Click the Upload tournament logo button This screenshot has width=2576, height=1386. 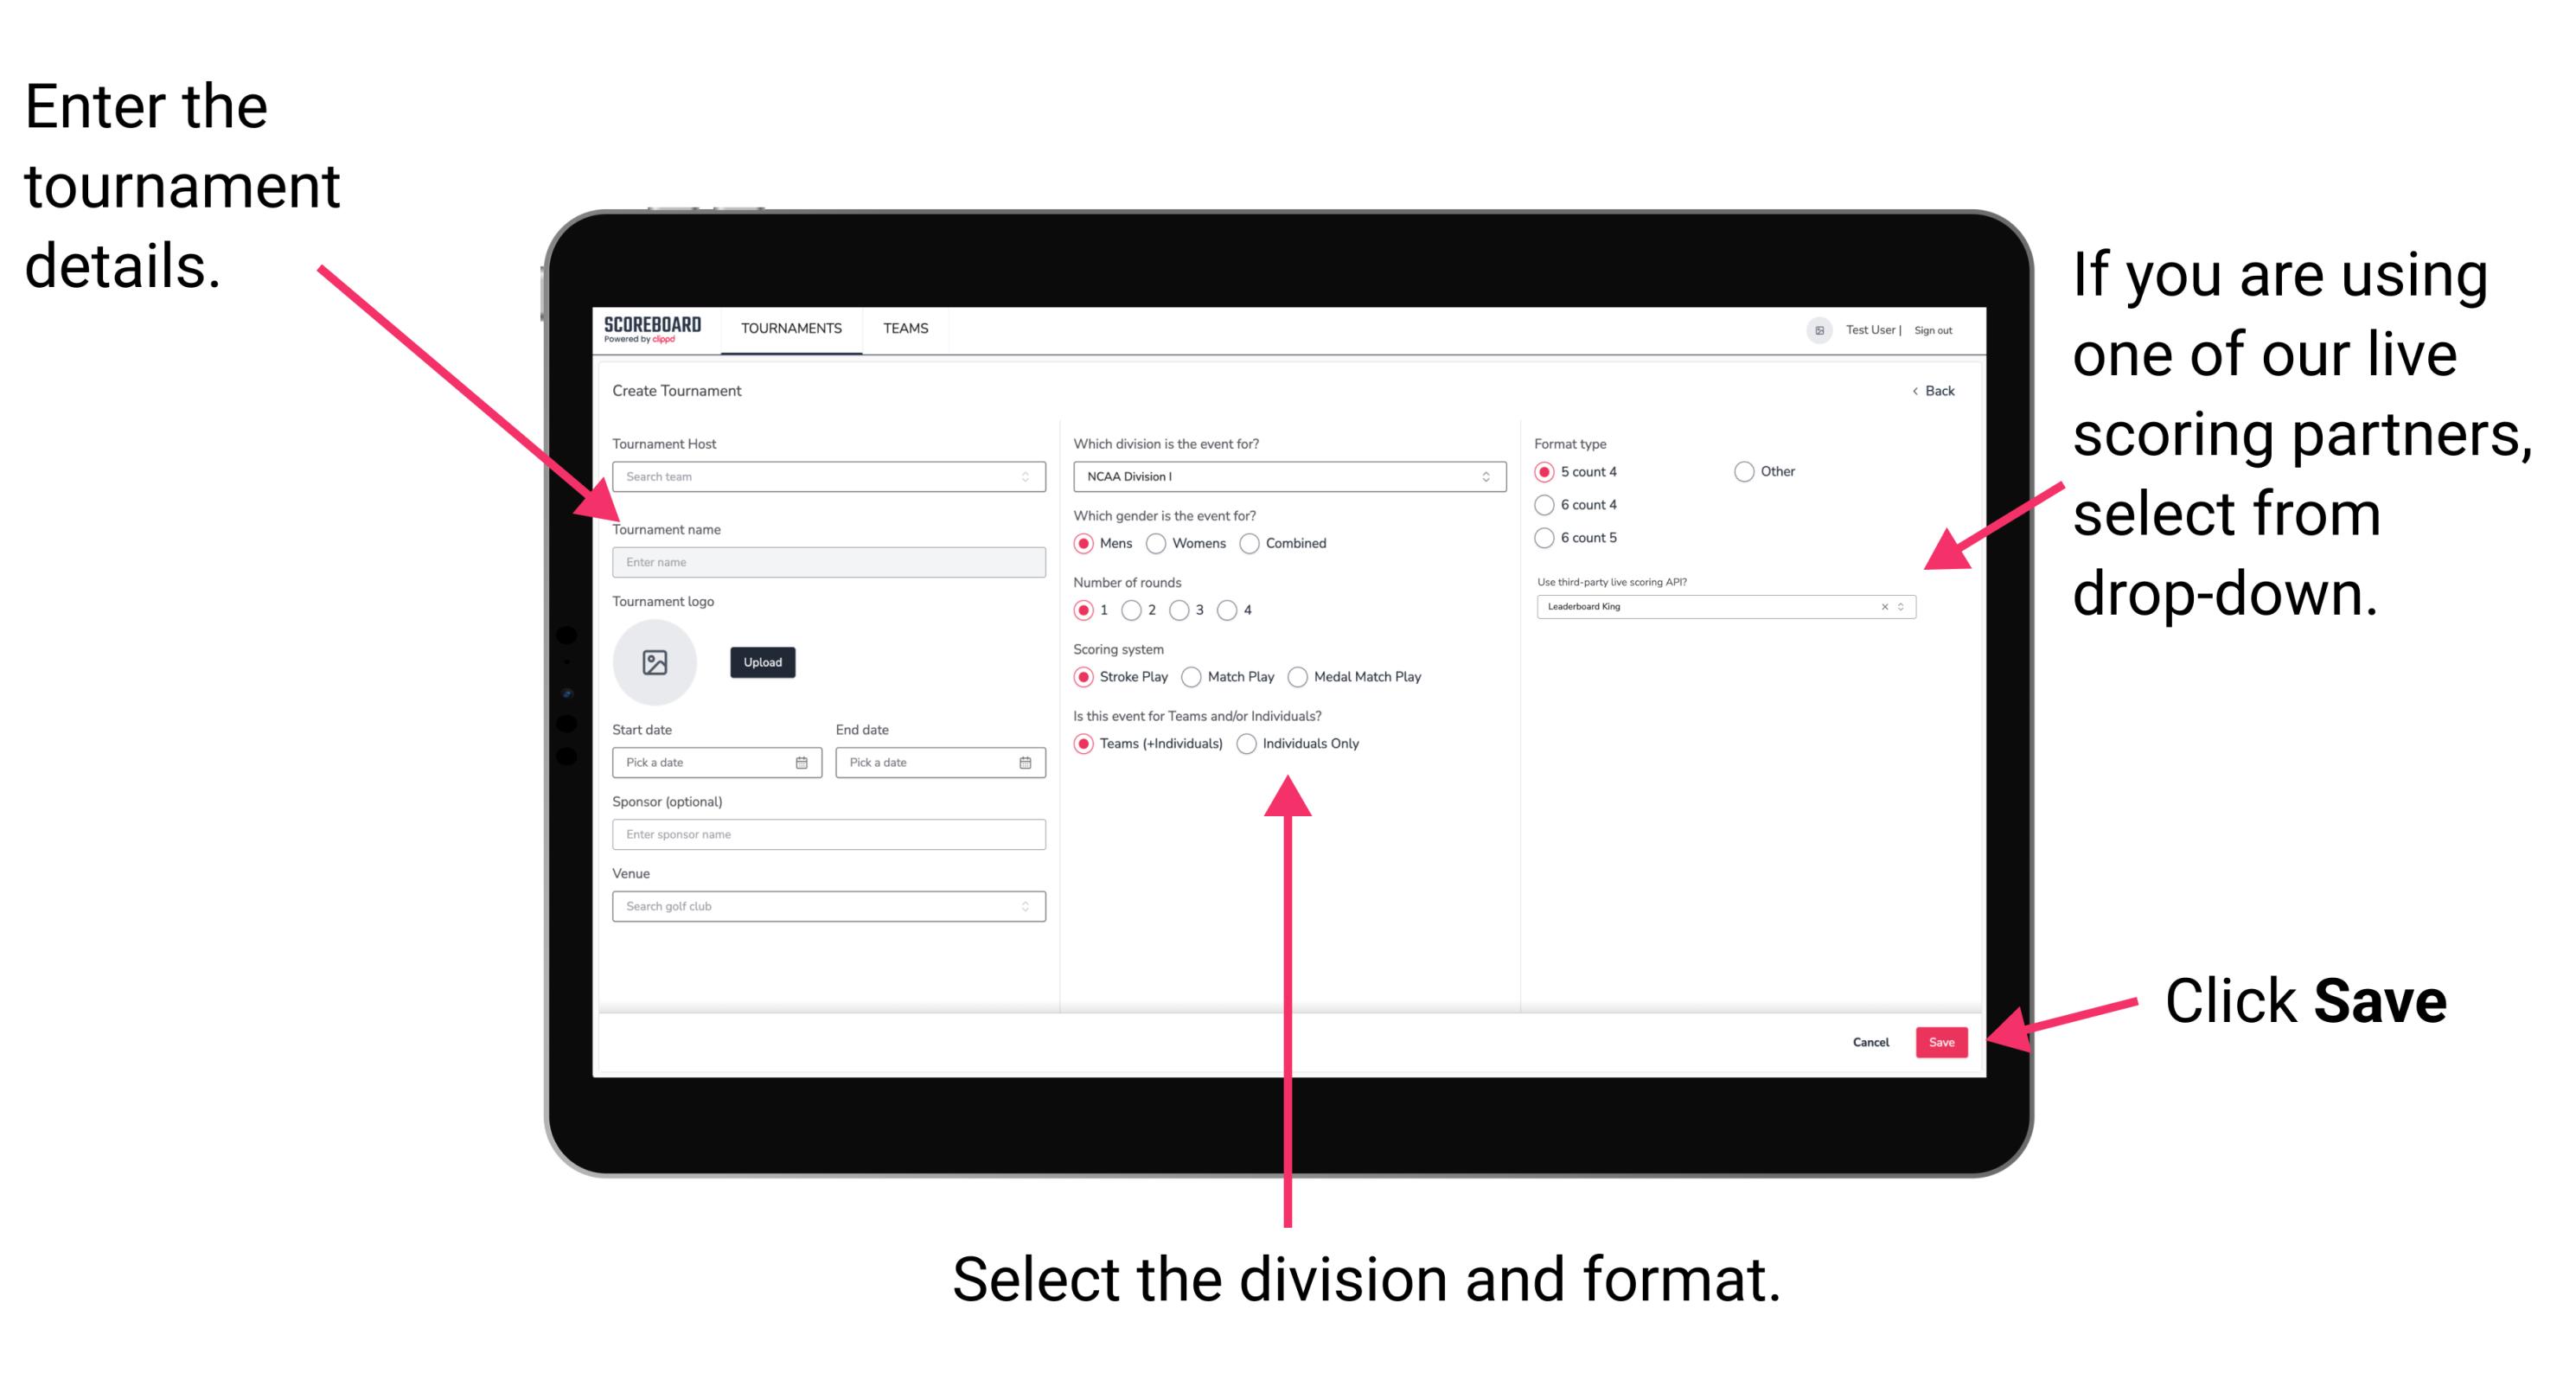pyautogui.click(x=763, y=662)
